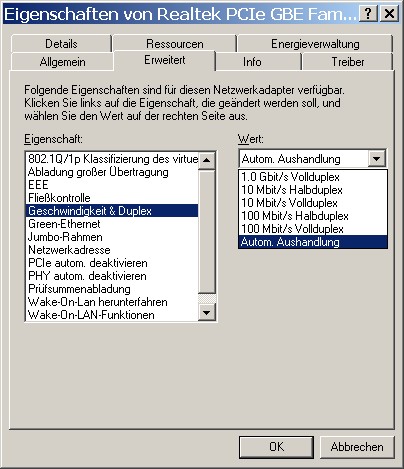The image size is (404, 469).
Task: Select 802.1Q/1p Klassifizierung property
Action: pyautogui.click(x=112, y=159)
